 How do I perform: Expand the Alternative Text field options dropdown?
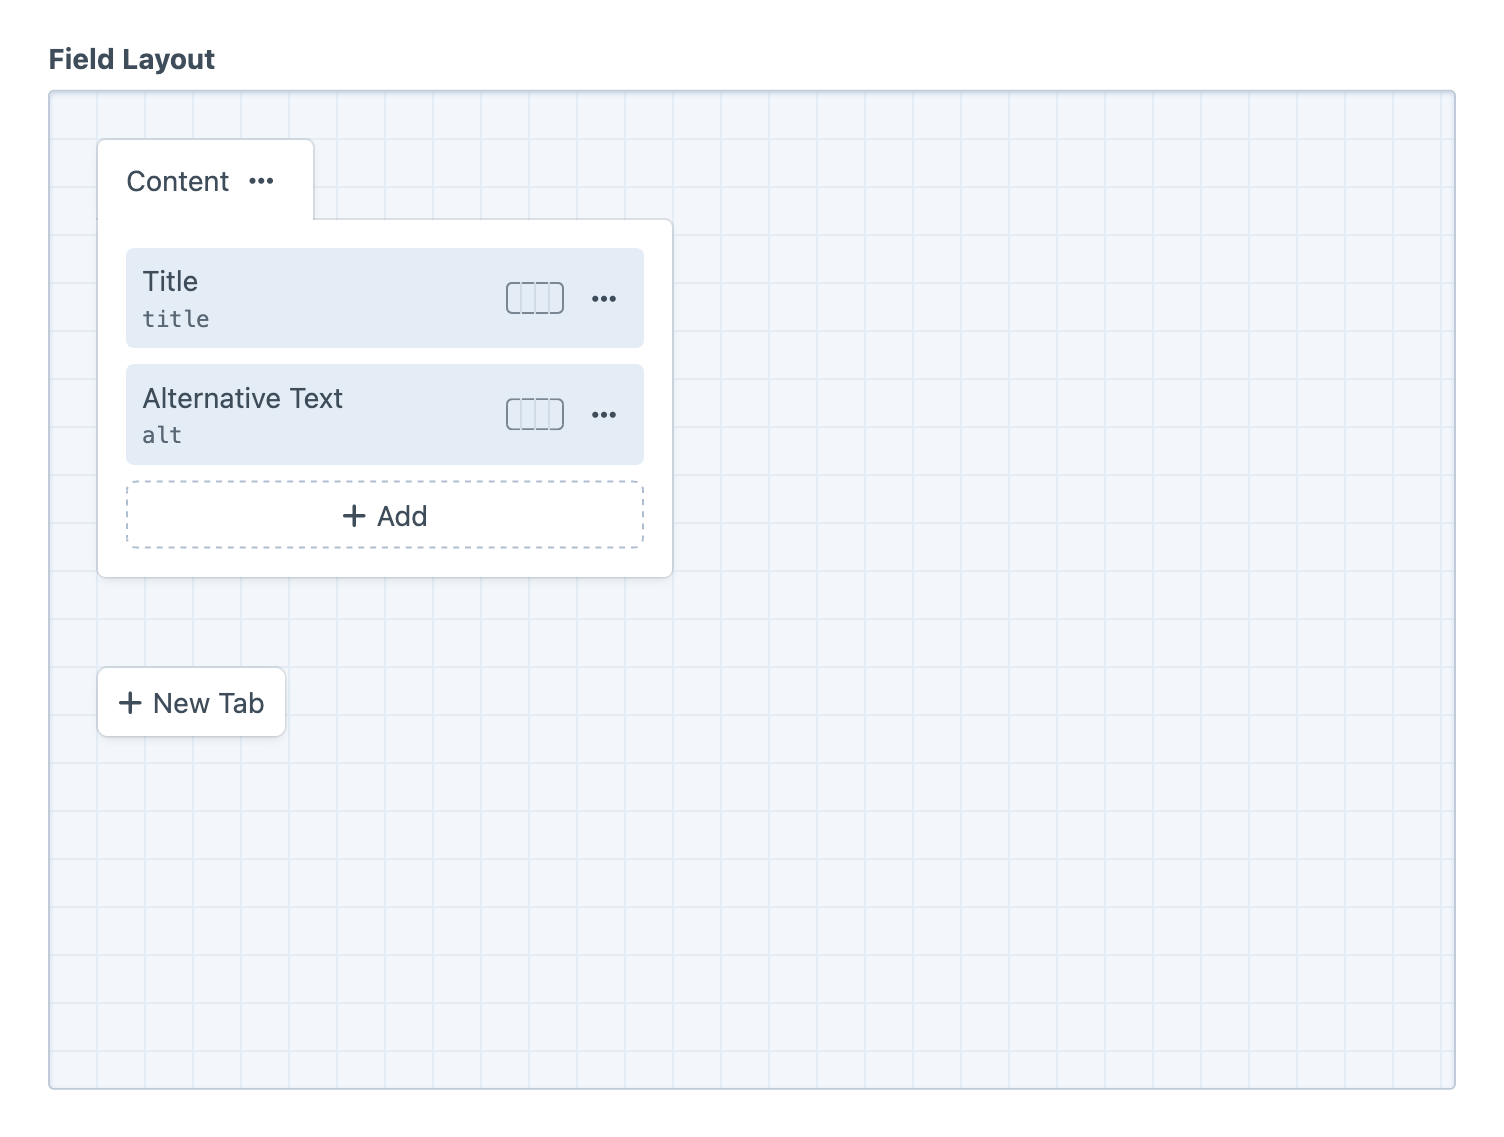[604, 414]
